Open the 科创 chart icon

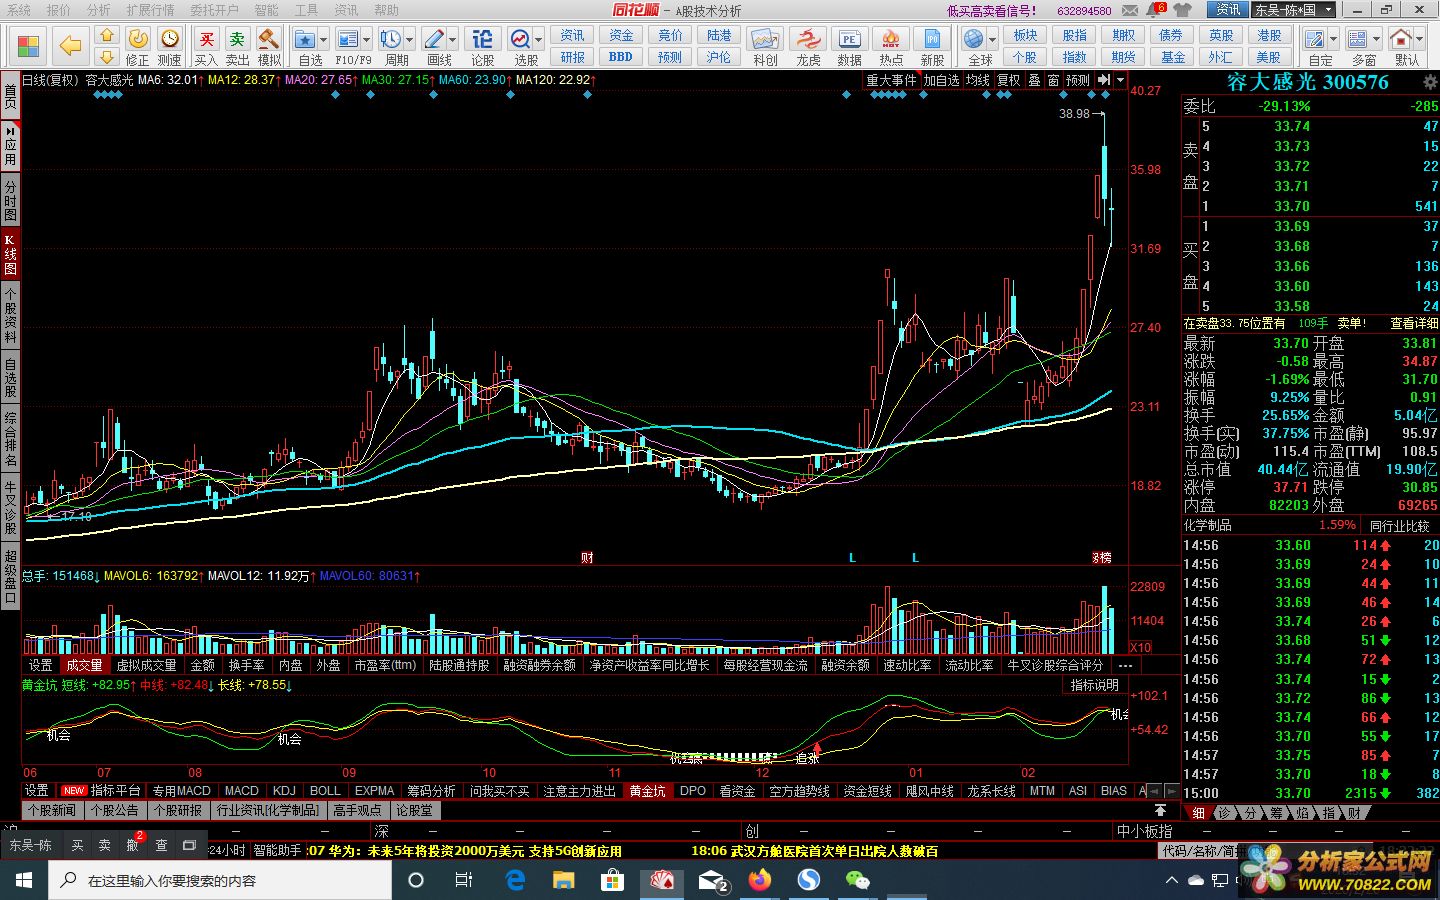click(x=765, y=46)
